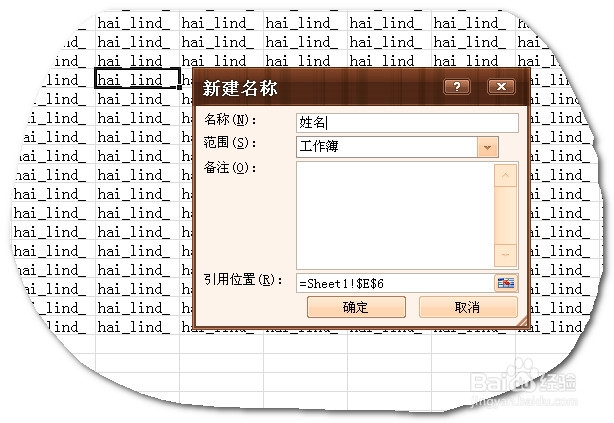Click the 备注 scrollbar down arrow
This screenshot has height=423, width=614.
point(505,255)
